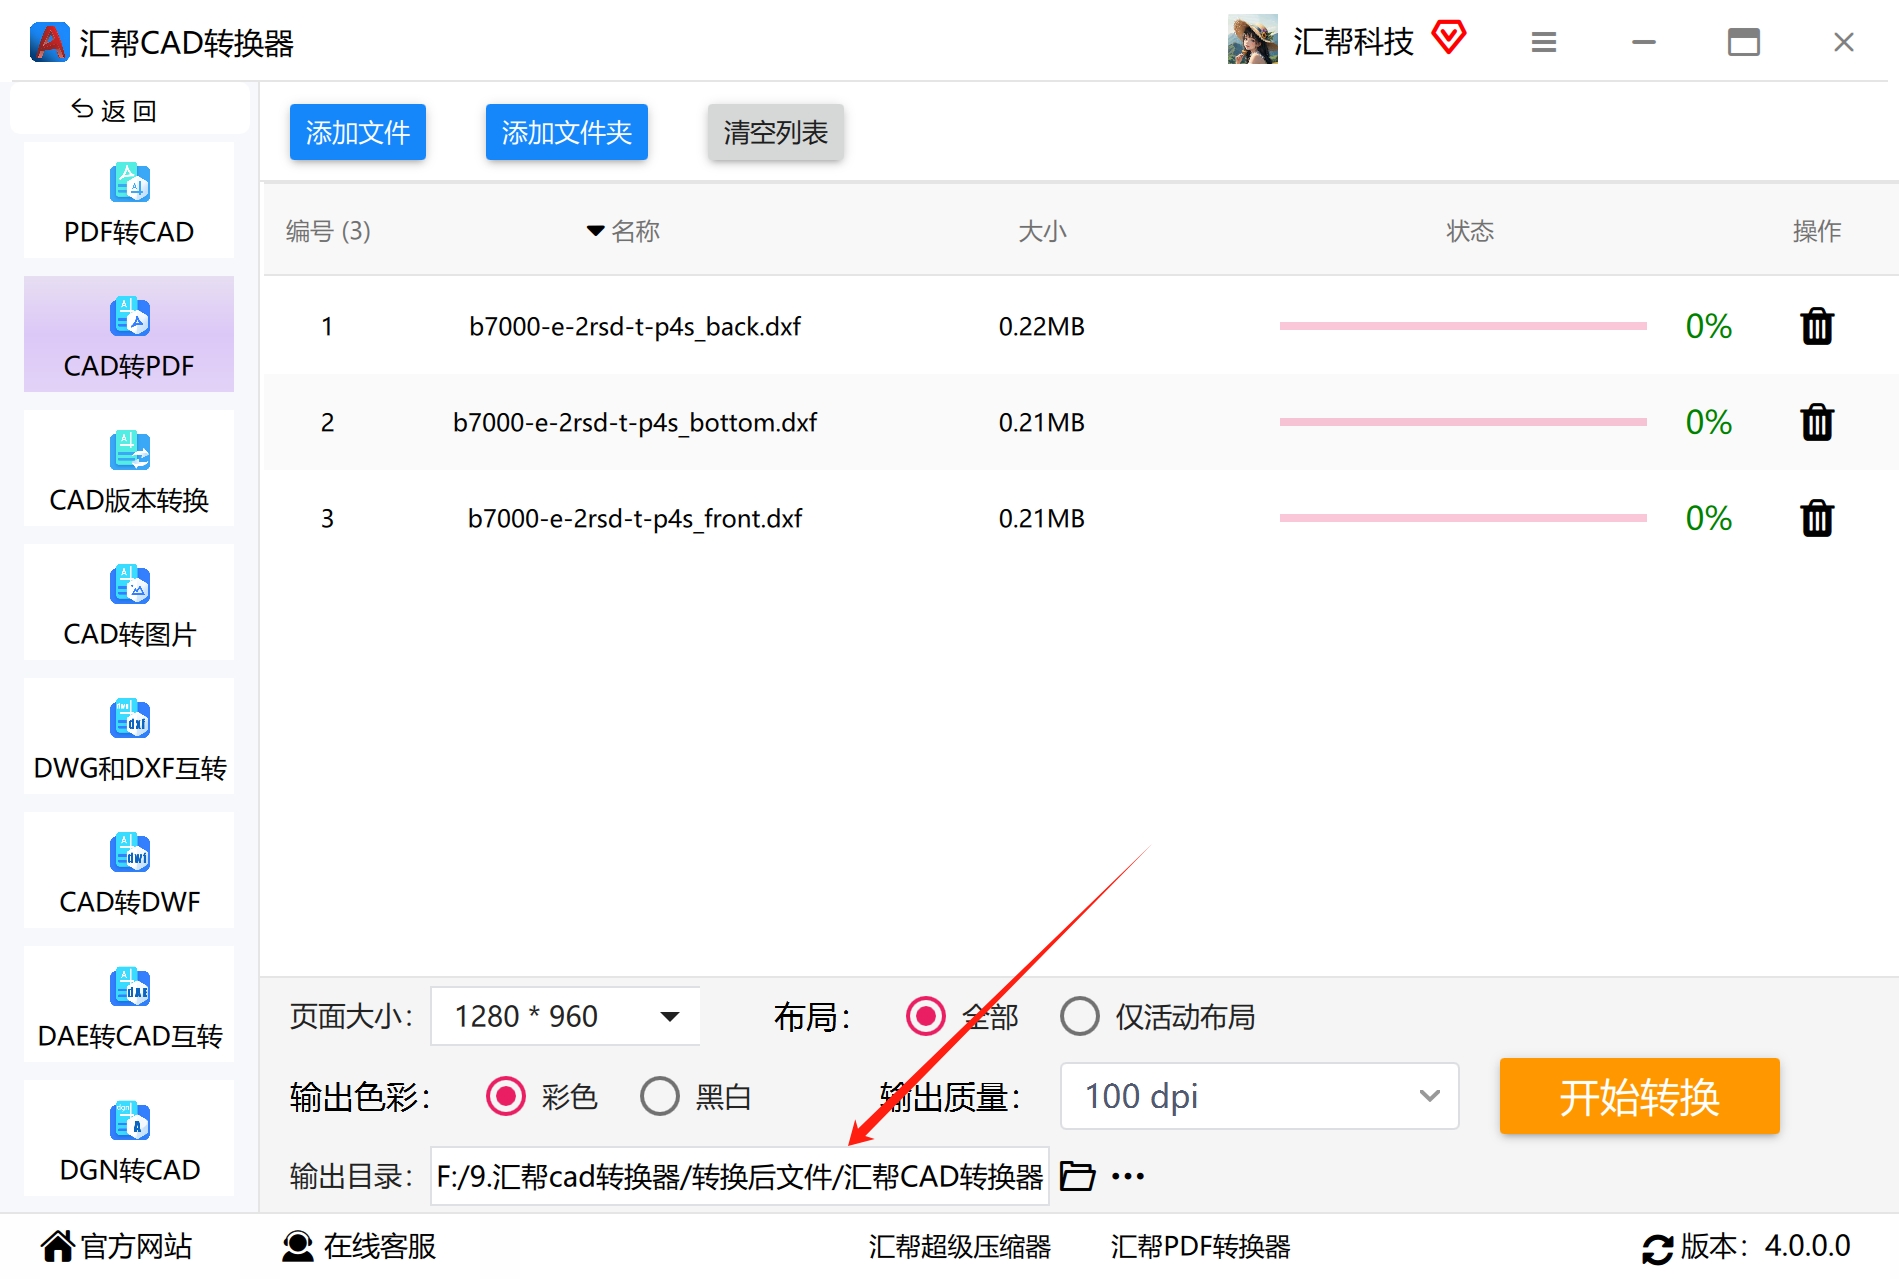Open 汇帮超级压缩器 link
The image size is (1899, 1279).
pos(960,1246)
